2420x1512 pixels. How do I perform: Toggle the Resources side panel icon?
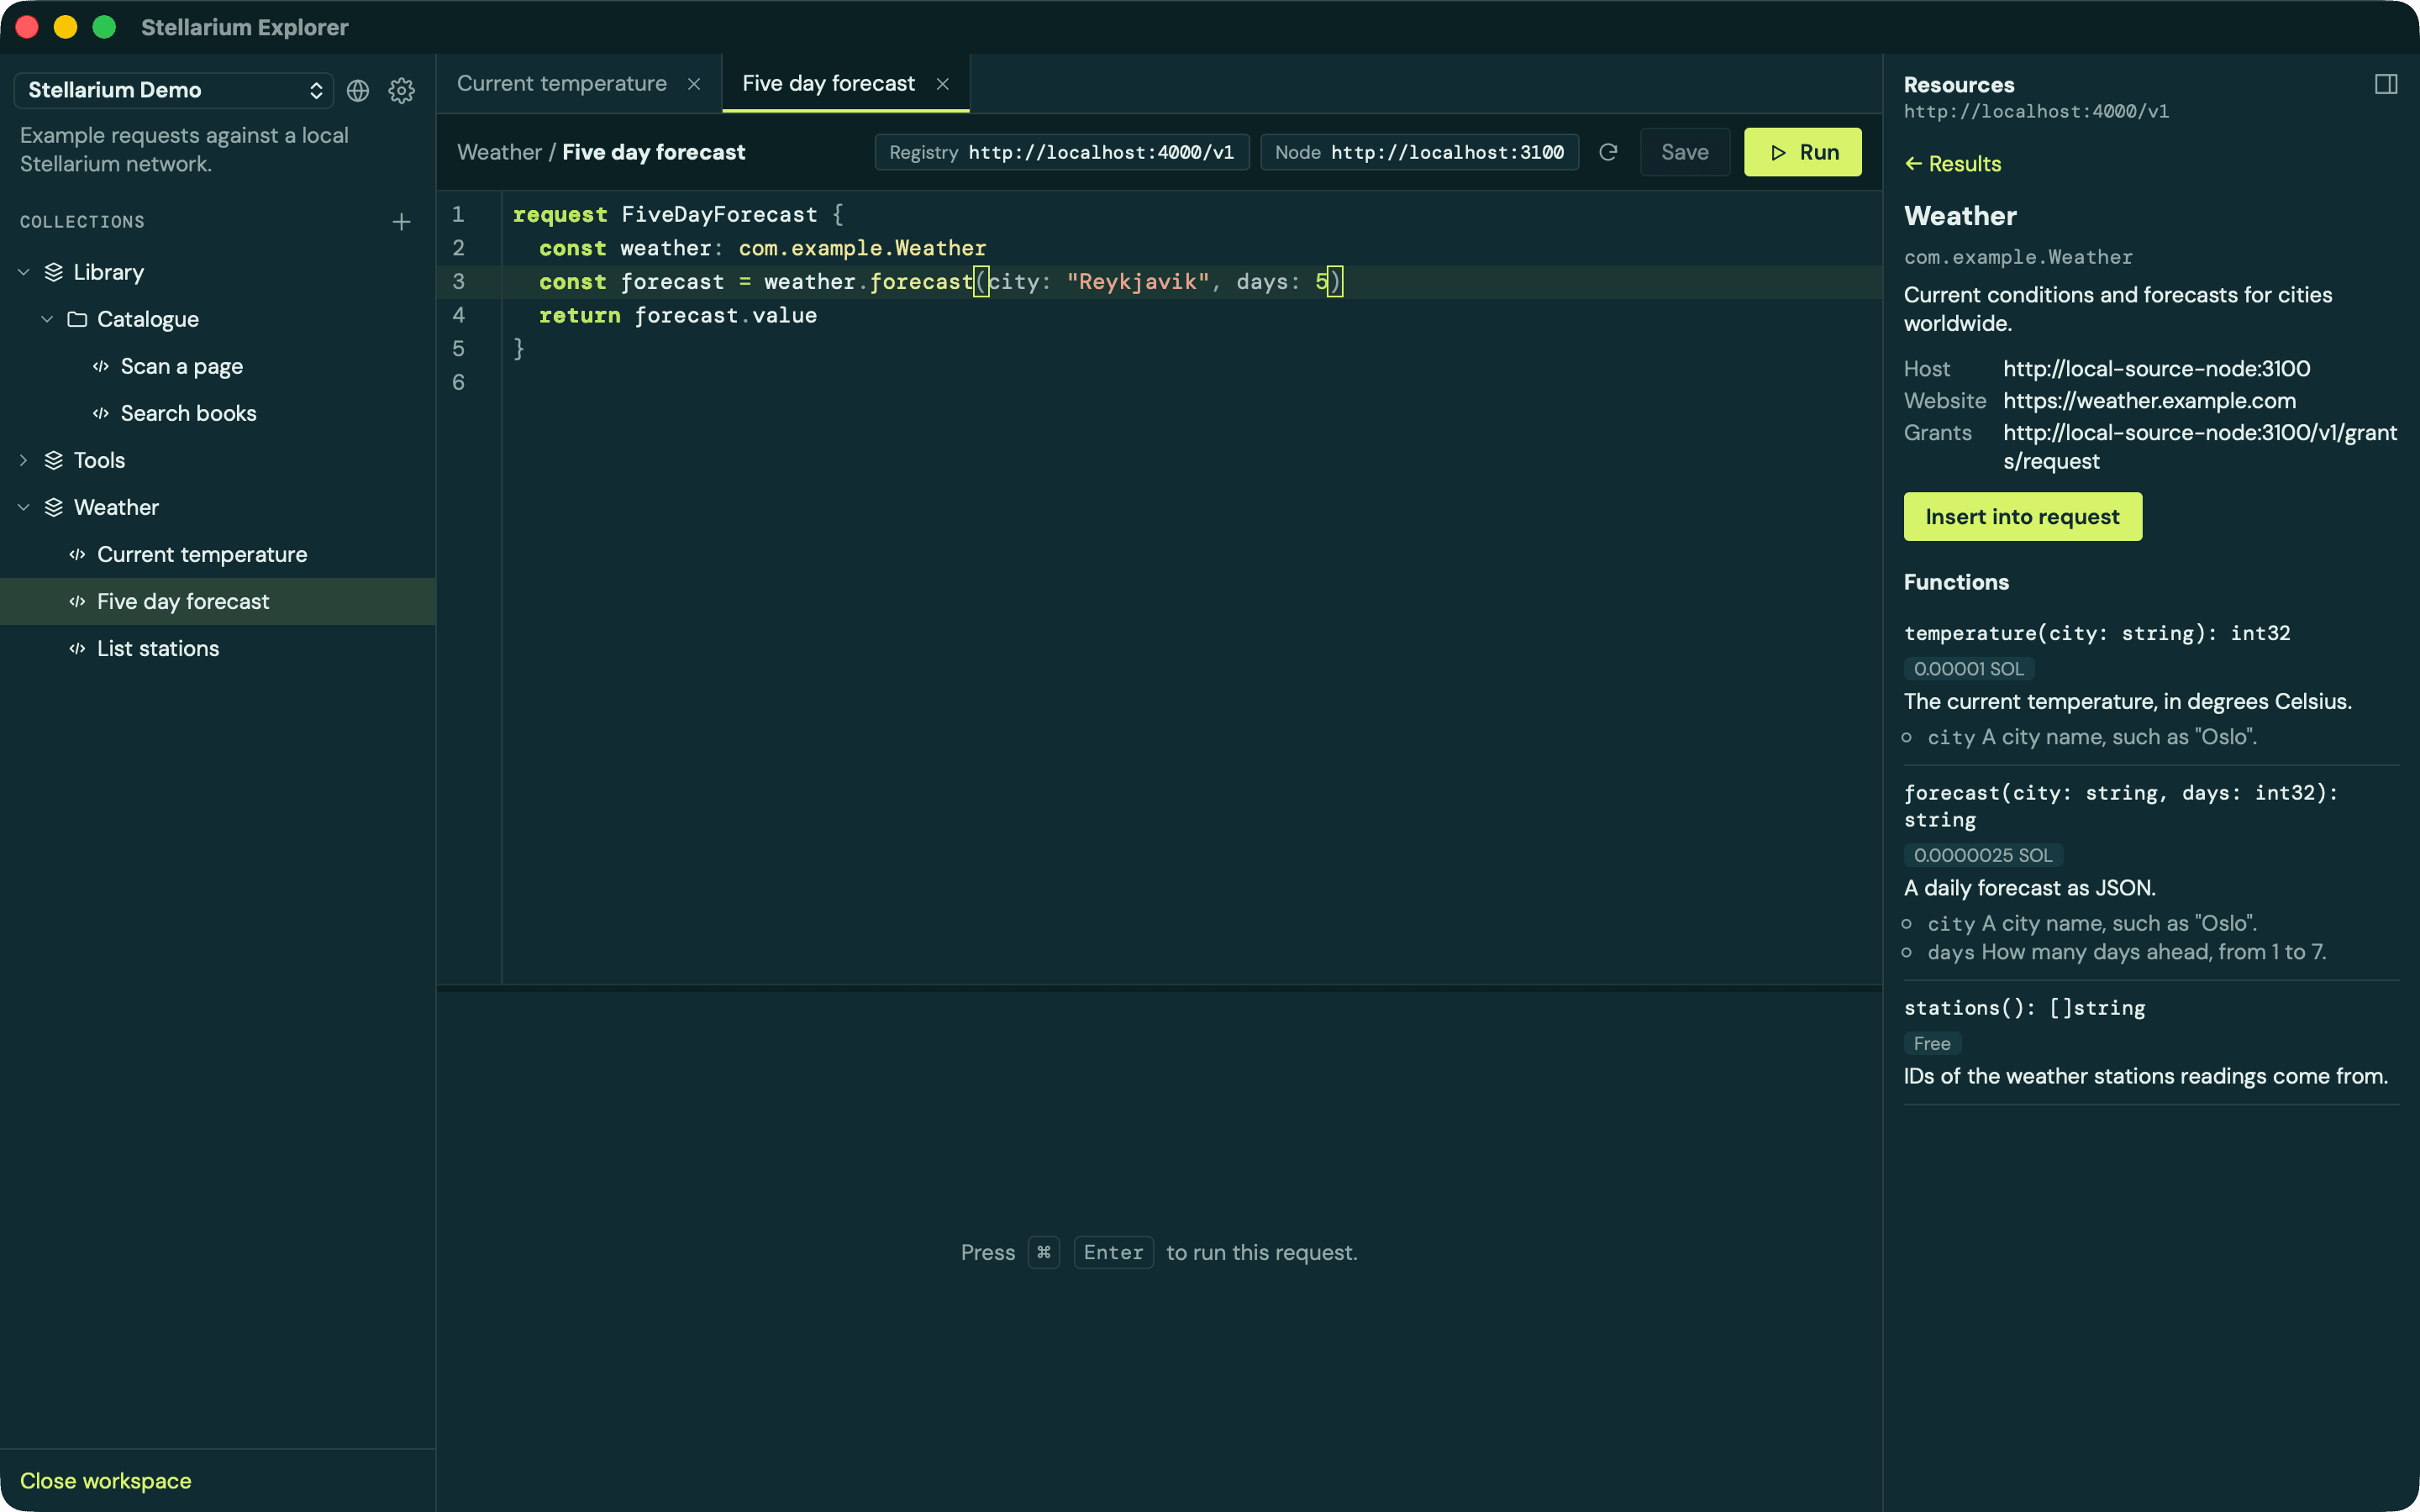click(2386, 84)
